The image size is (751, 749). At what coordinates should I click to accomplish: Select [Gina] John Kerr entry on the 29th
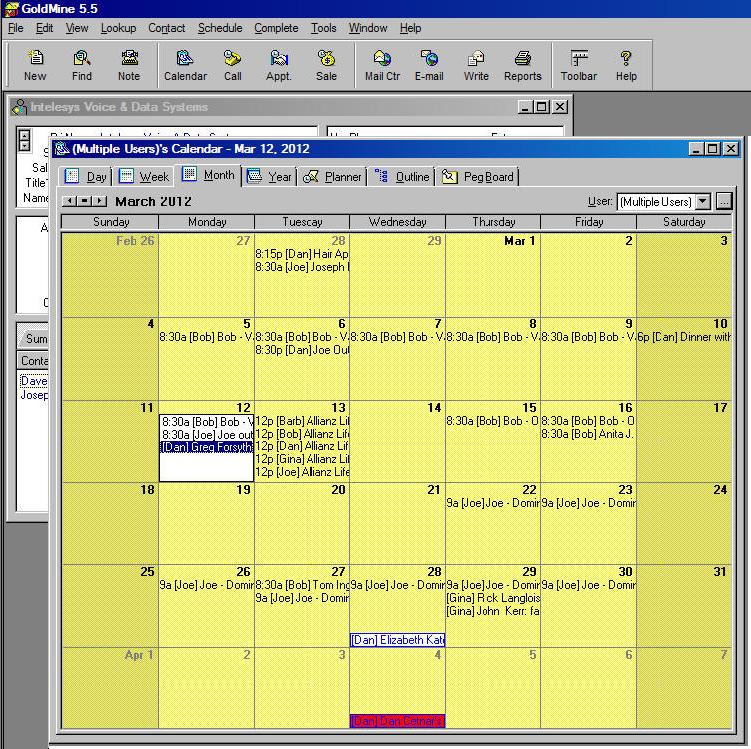[493, 611]
